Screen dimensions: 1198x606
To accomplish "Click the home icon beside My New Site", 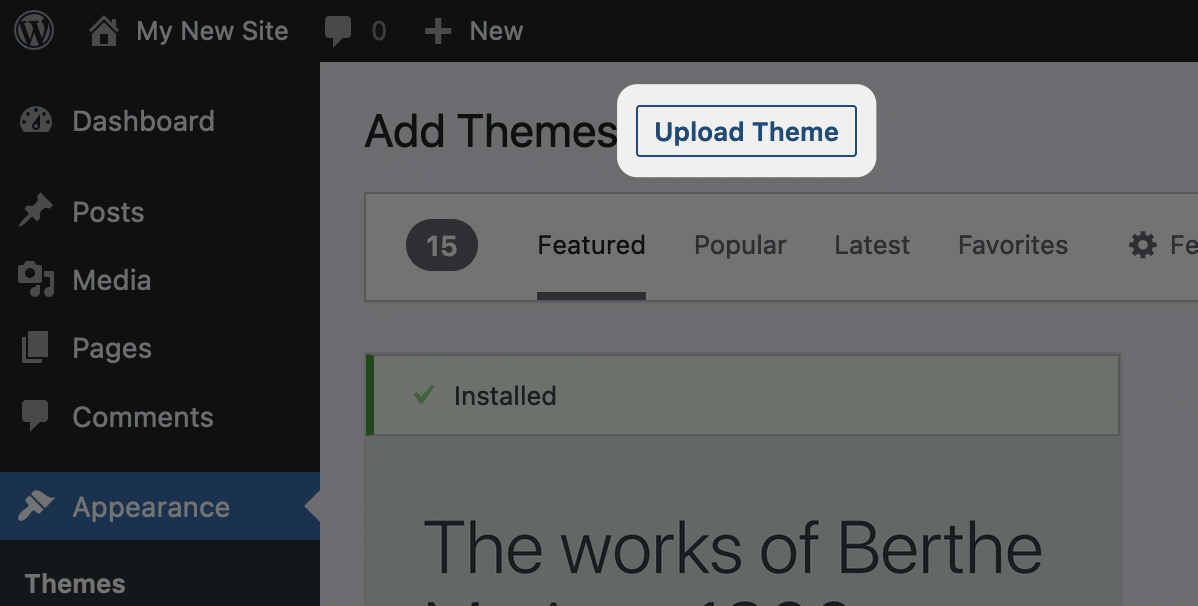I will pyautogui.click(x=104, y=31).
